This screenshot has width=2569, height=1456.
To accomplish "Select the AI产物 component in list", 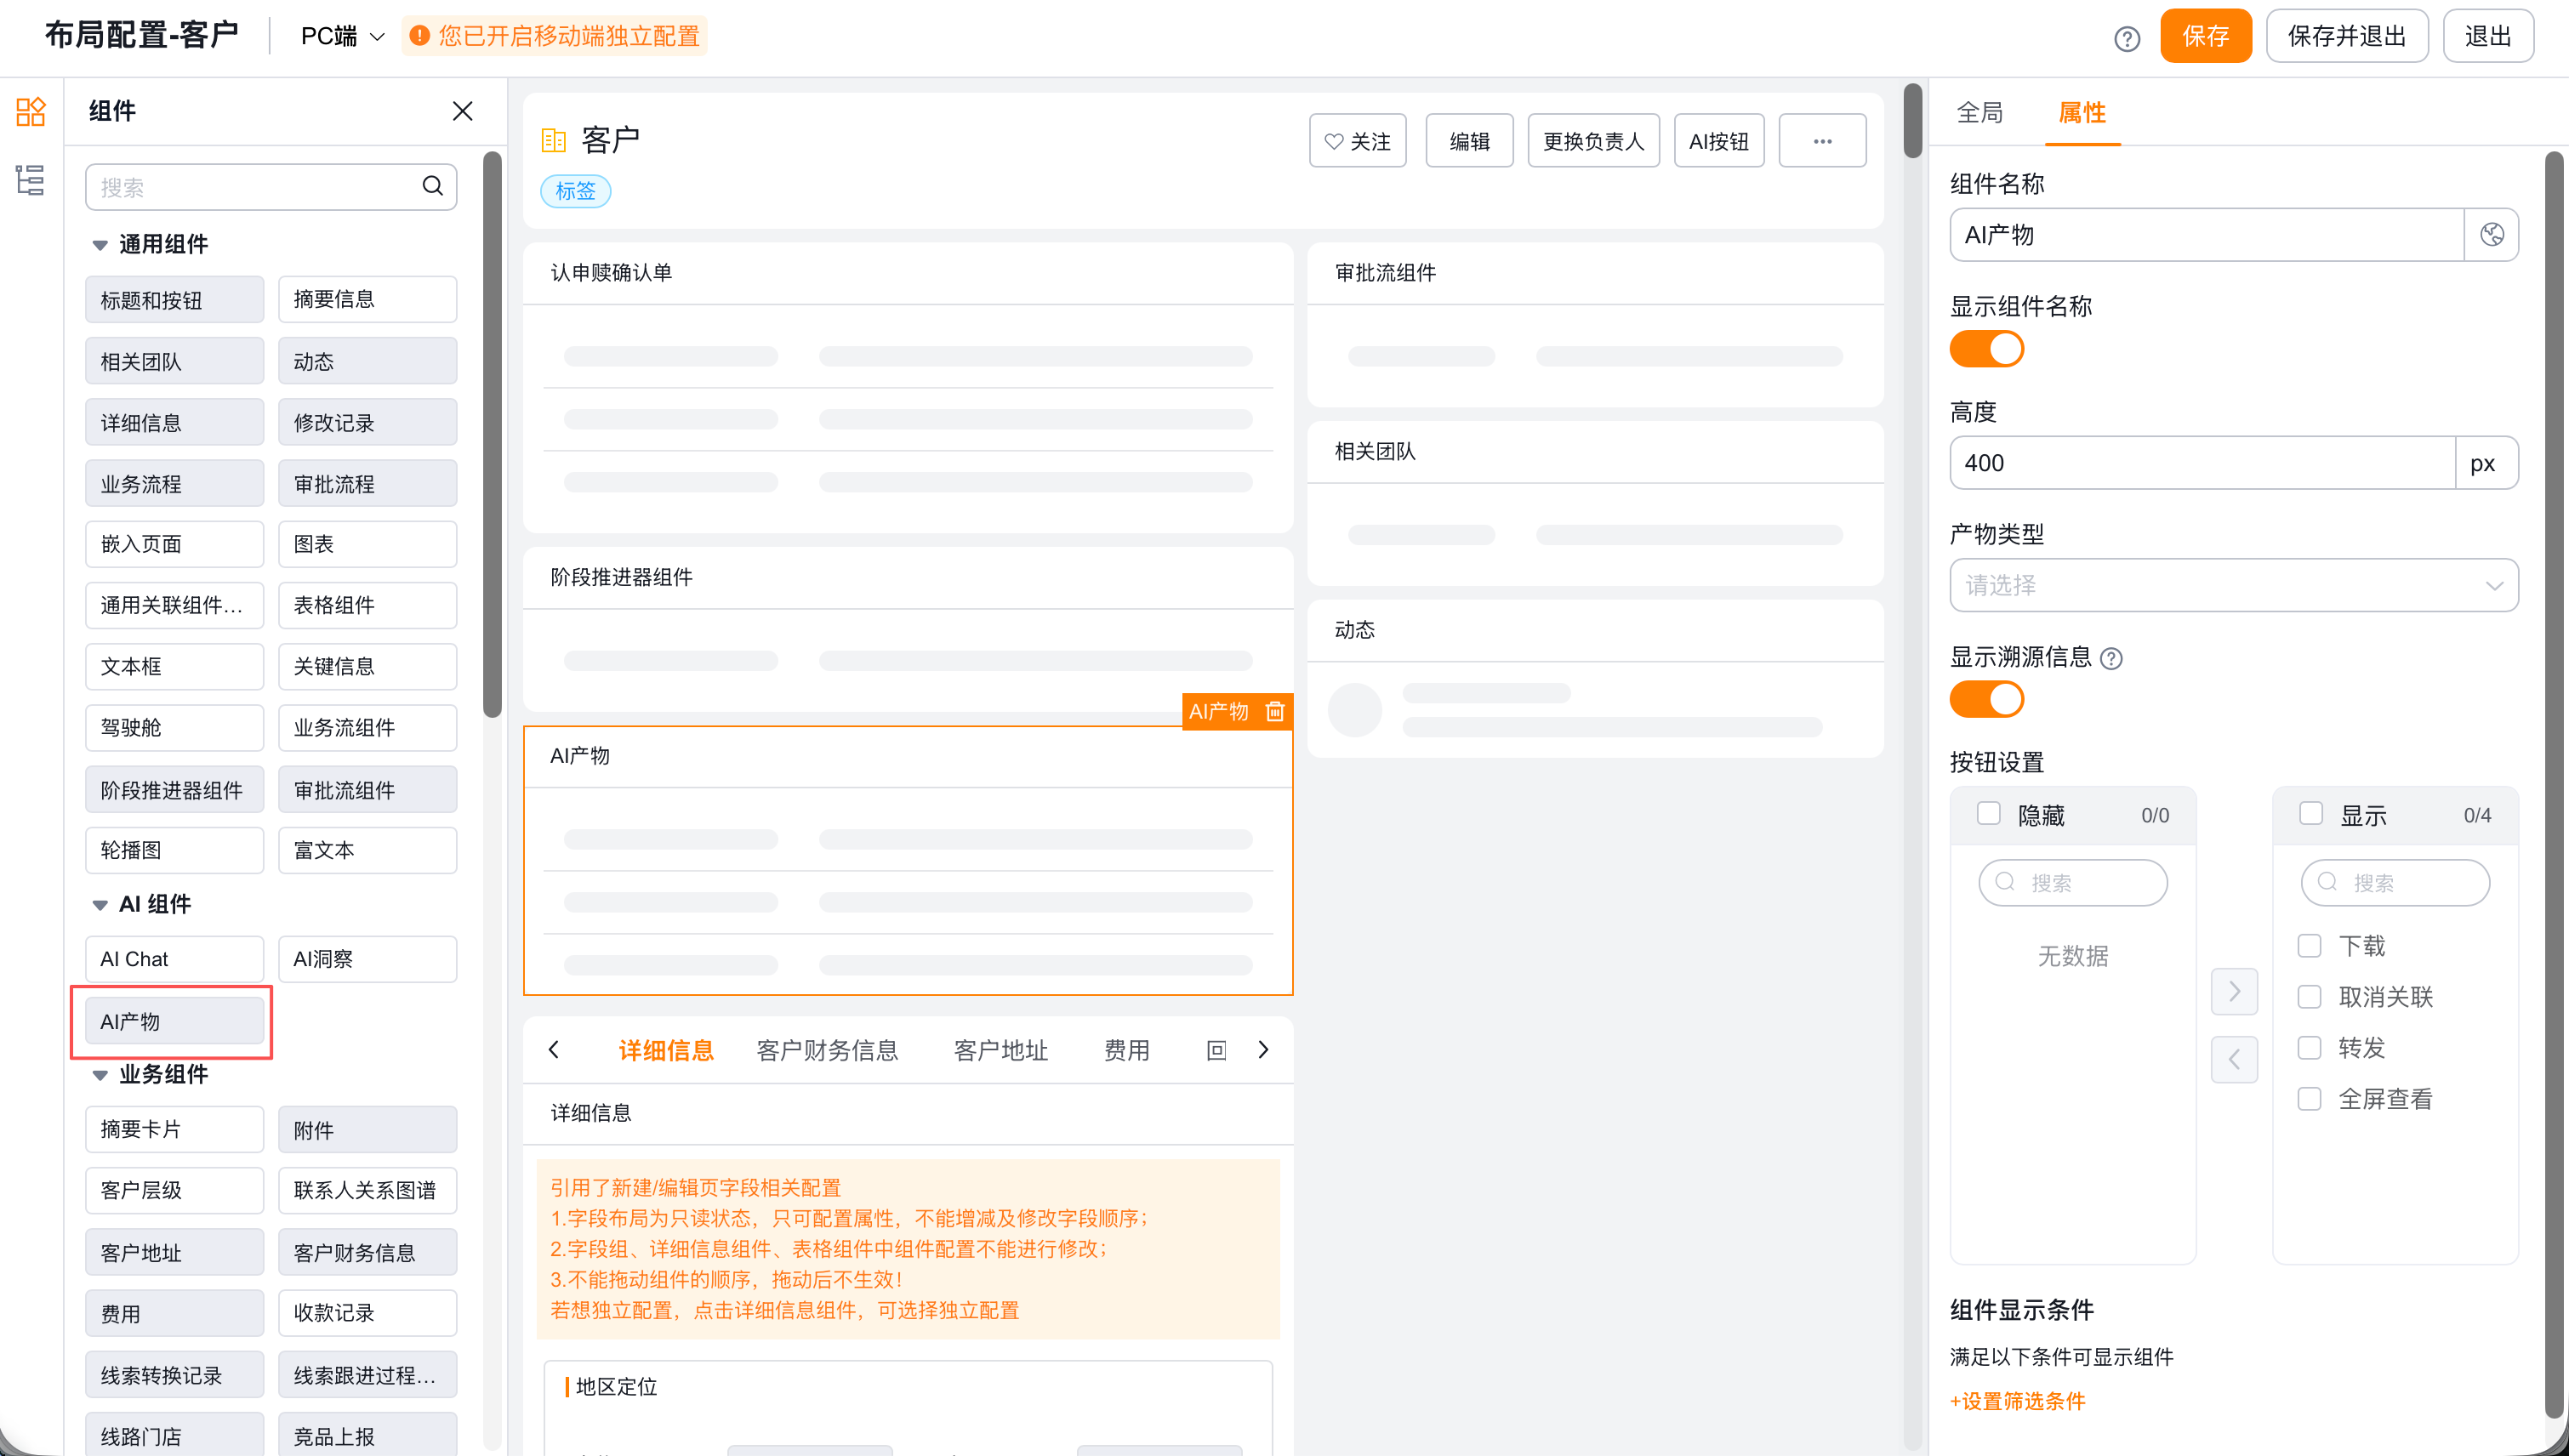I will pos(174,1021).
